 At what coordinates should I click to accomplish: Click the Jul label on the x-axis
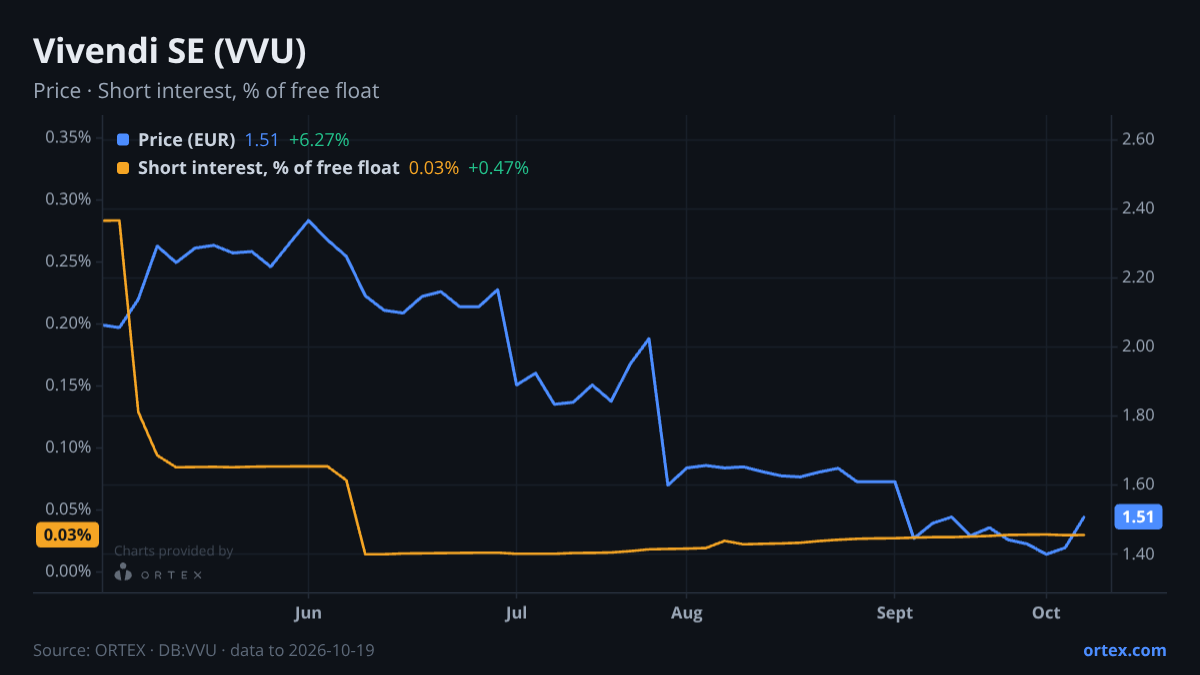pyautogui.click(x=517, y=613)
